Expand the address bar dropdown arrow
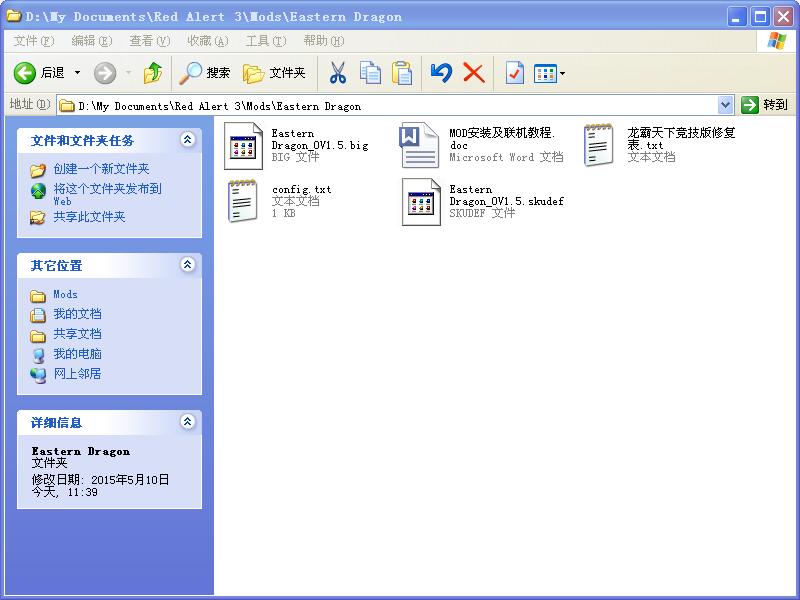Image resolution: width=800 pixels, height=600 pixels. click(726, 105)
